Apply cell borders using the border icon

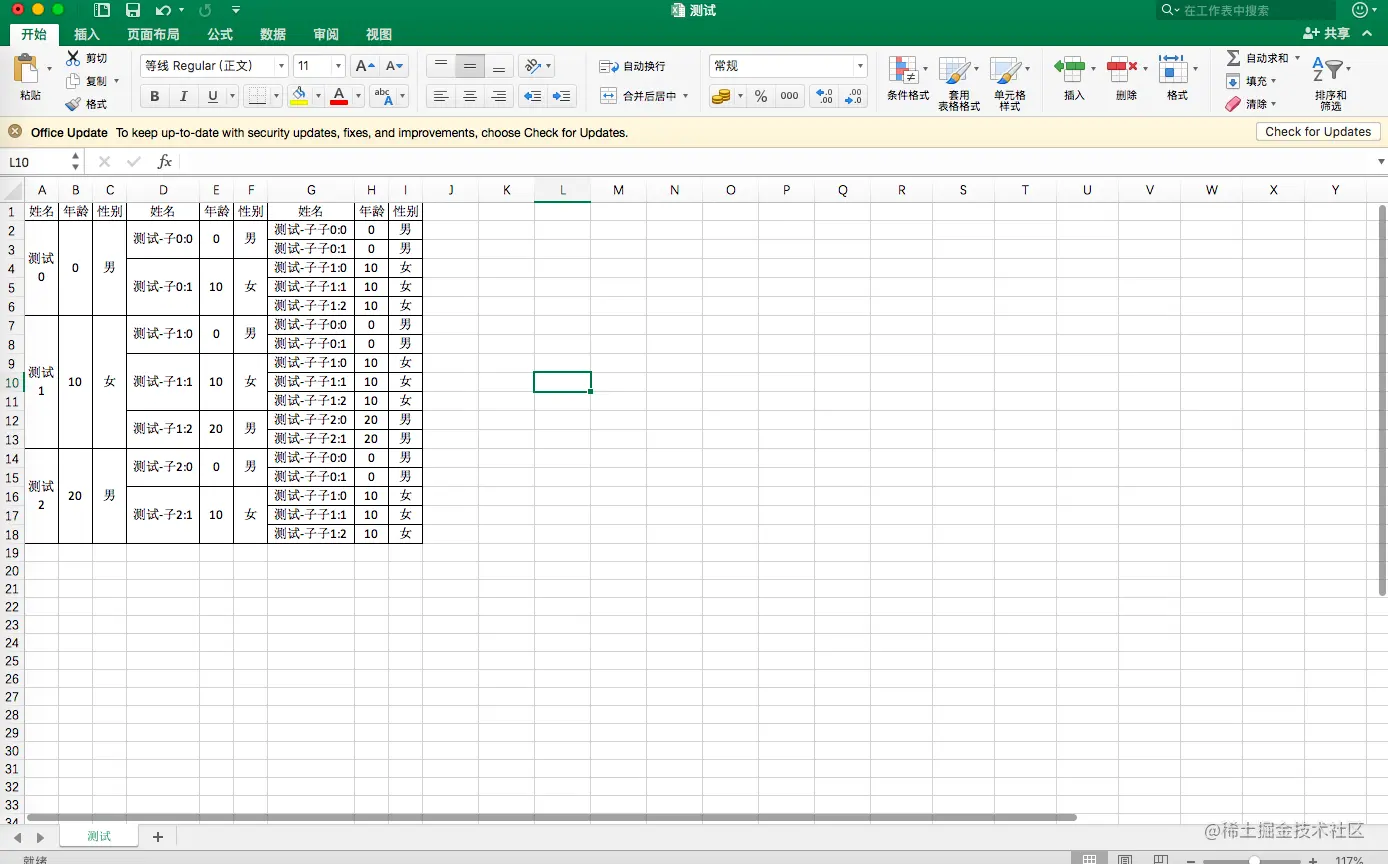(x=257, y=96)
